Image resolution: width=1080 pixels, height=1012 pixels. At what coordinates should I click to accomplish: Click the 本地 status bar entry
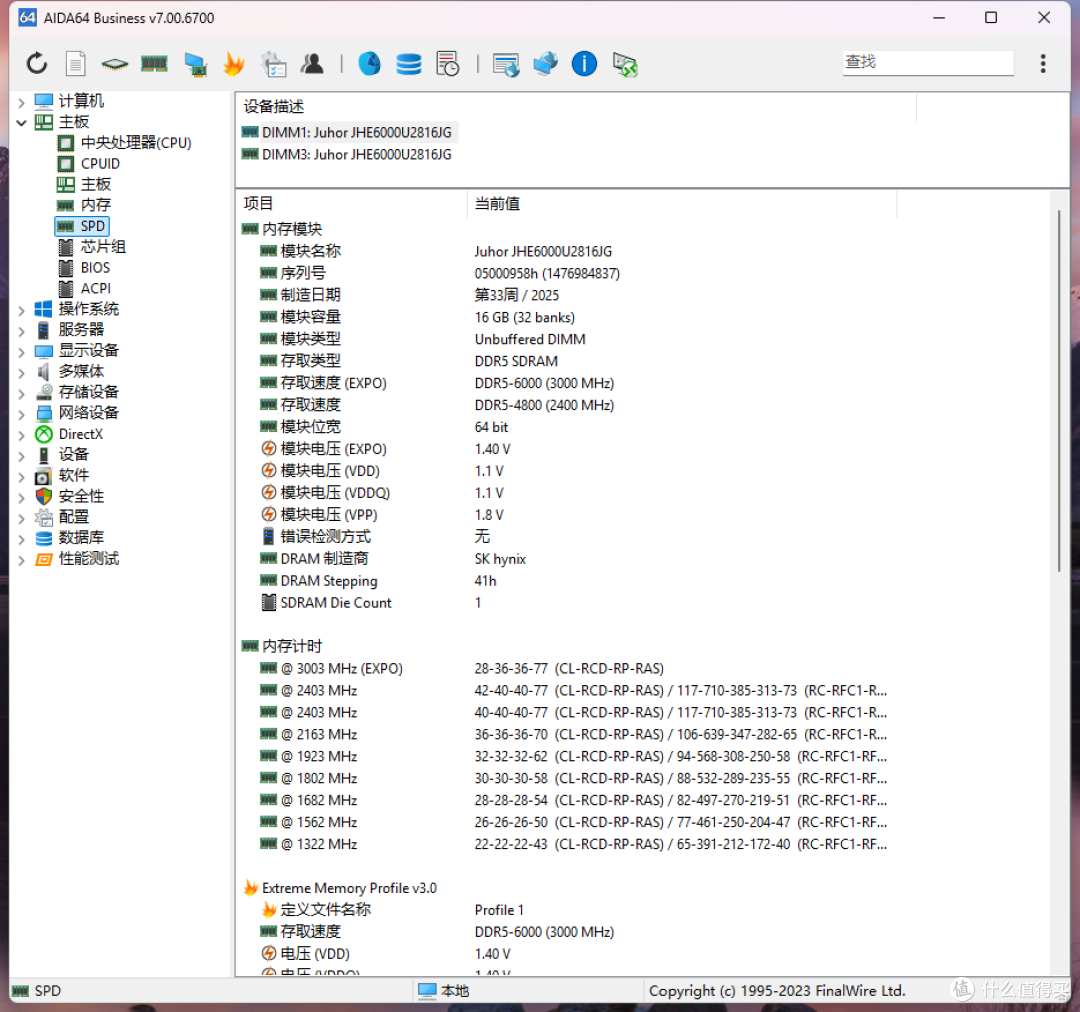444,991
